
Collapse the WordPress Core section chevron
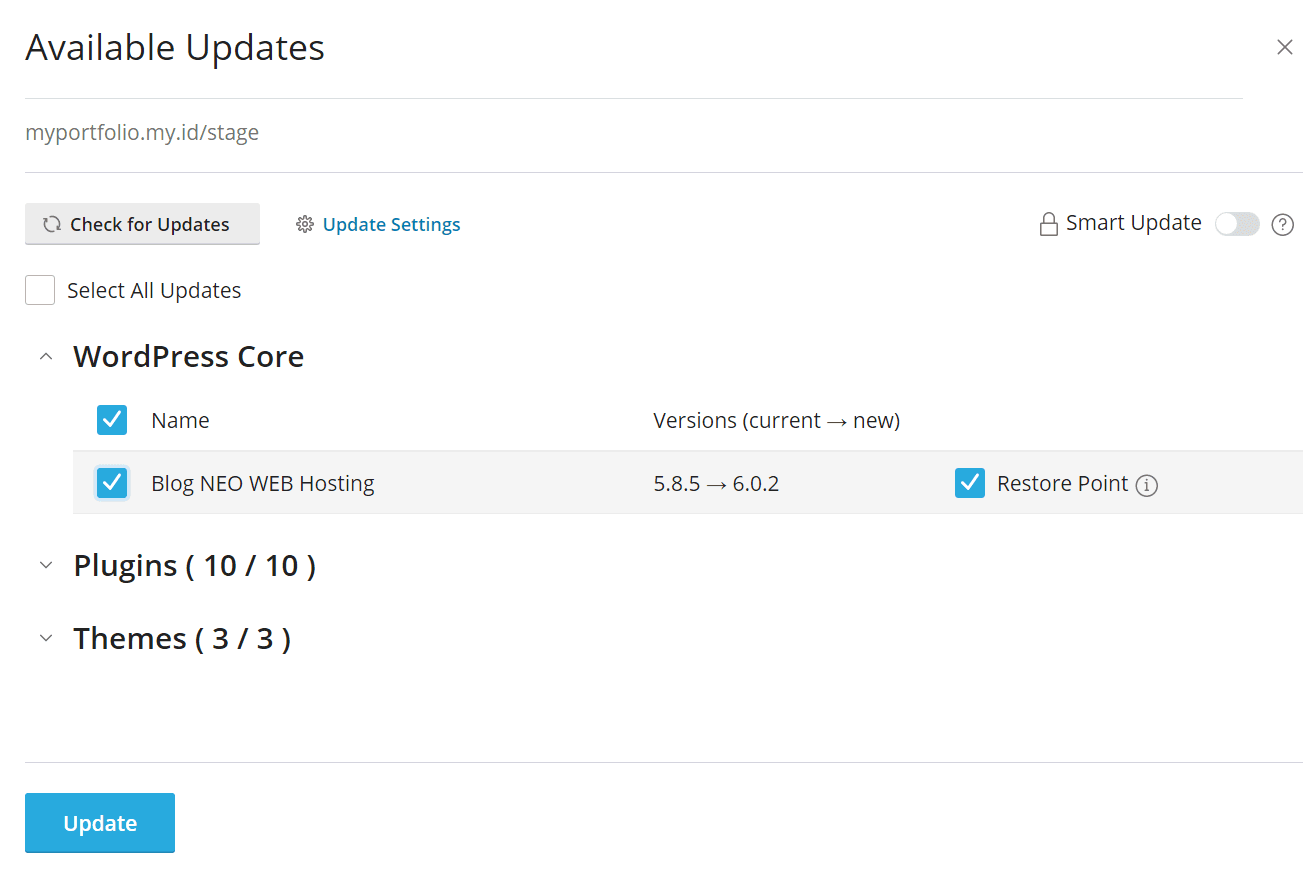pyautogui.click(x=46, y=357)
